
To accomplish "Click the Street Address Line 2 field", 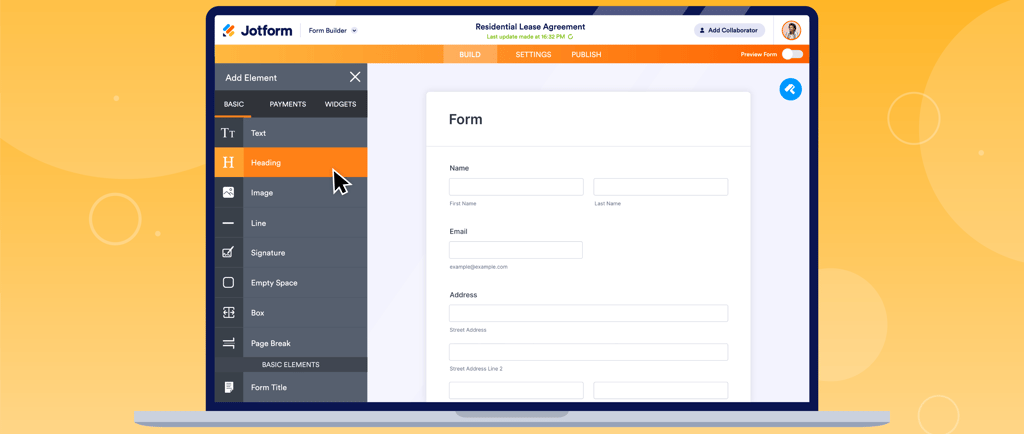I will pyautogui.click(x=588, y=352).
